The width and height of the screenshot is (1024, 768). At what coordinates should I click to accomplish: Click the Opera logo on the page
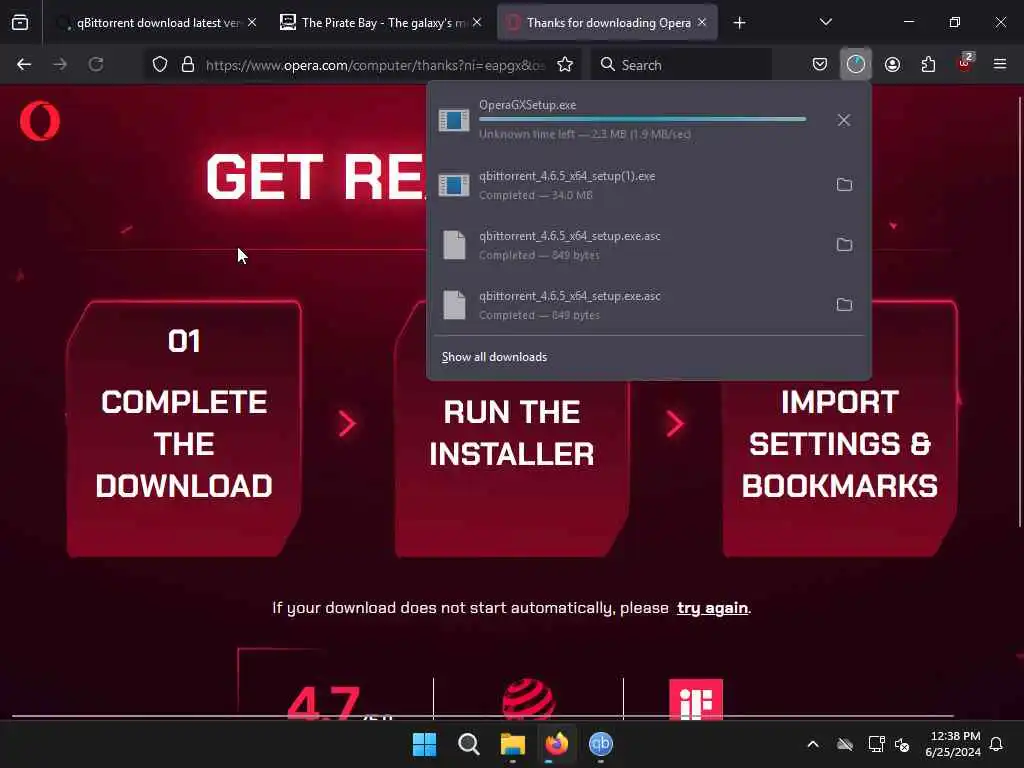tap(40, 121)
